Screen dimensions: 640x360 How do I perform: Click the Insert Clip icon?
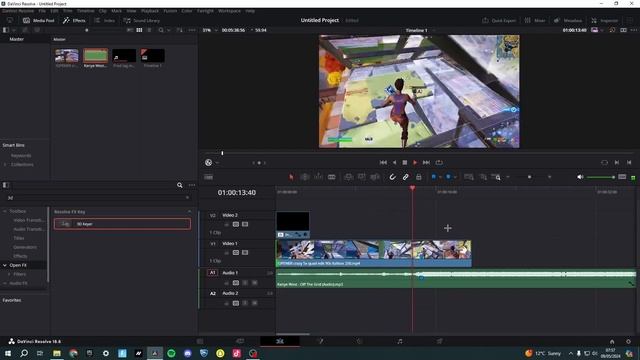348,177
